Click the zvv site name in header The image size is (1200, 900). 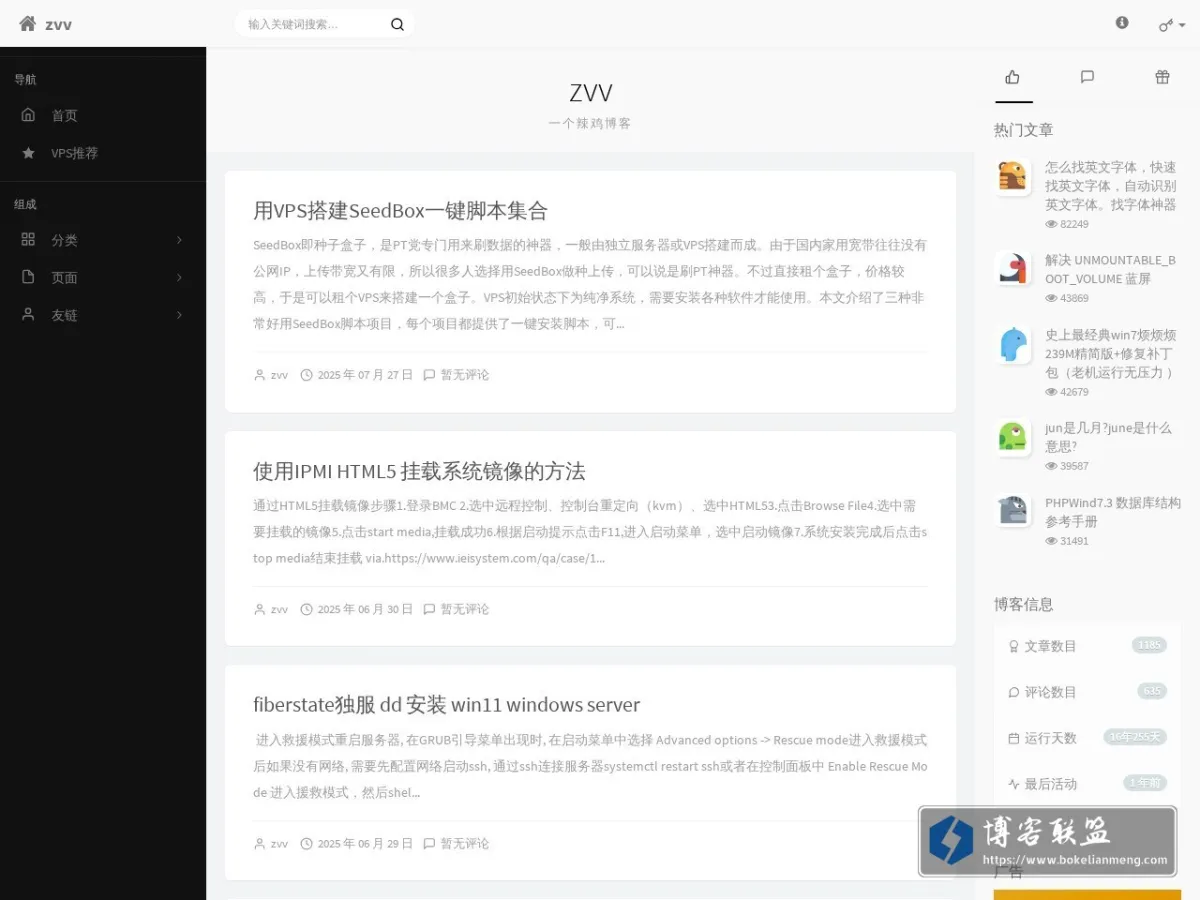(58, 24)
